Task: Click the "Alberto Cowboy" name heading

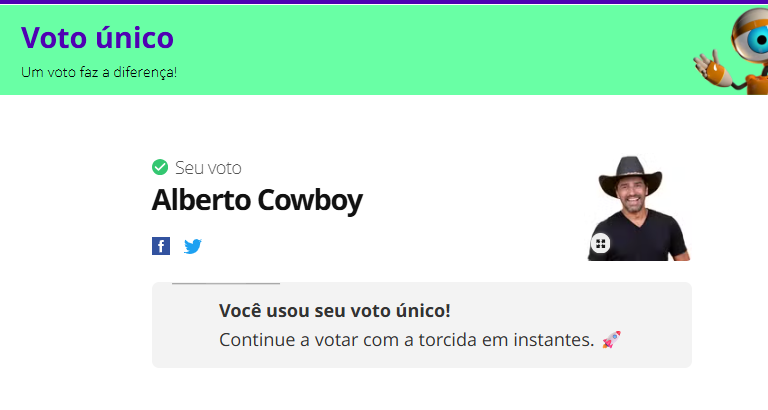Action: tap(256, 200)
